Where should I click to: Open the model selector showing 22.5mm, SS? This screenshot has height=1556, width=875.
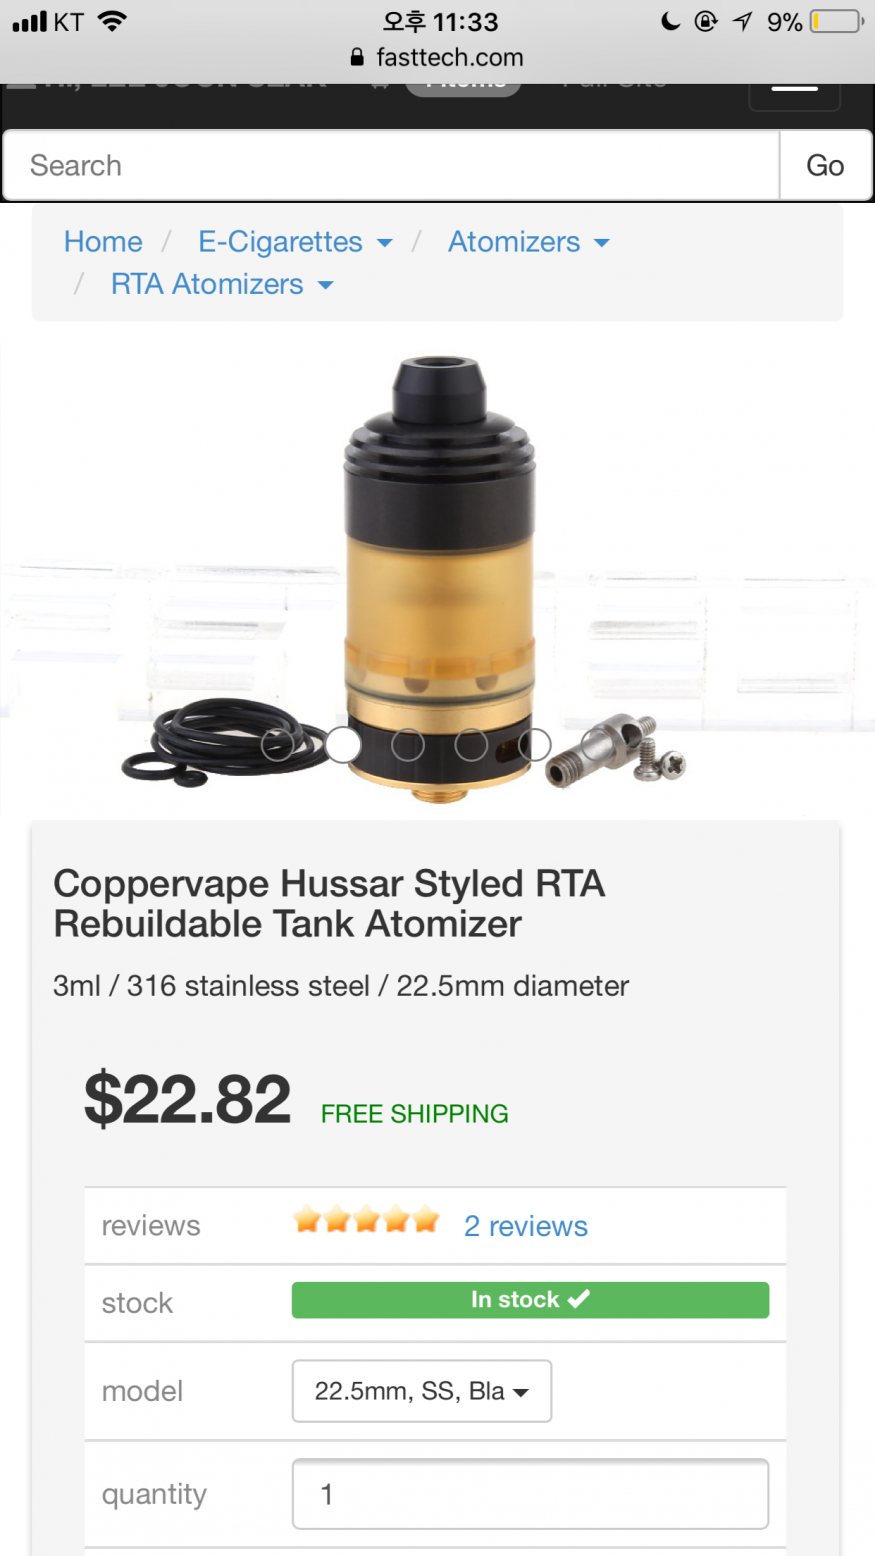(x=422, y=1391)
